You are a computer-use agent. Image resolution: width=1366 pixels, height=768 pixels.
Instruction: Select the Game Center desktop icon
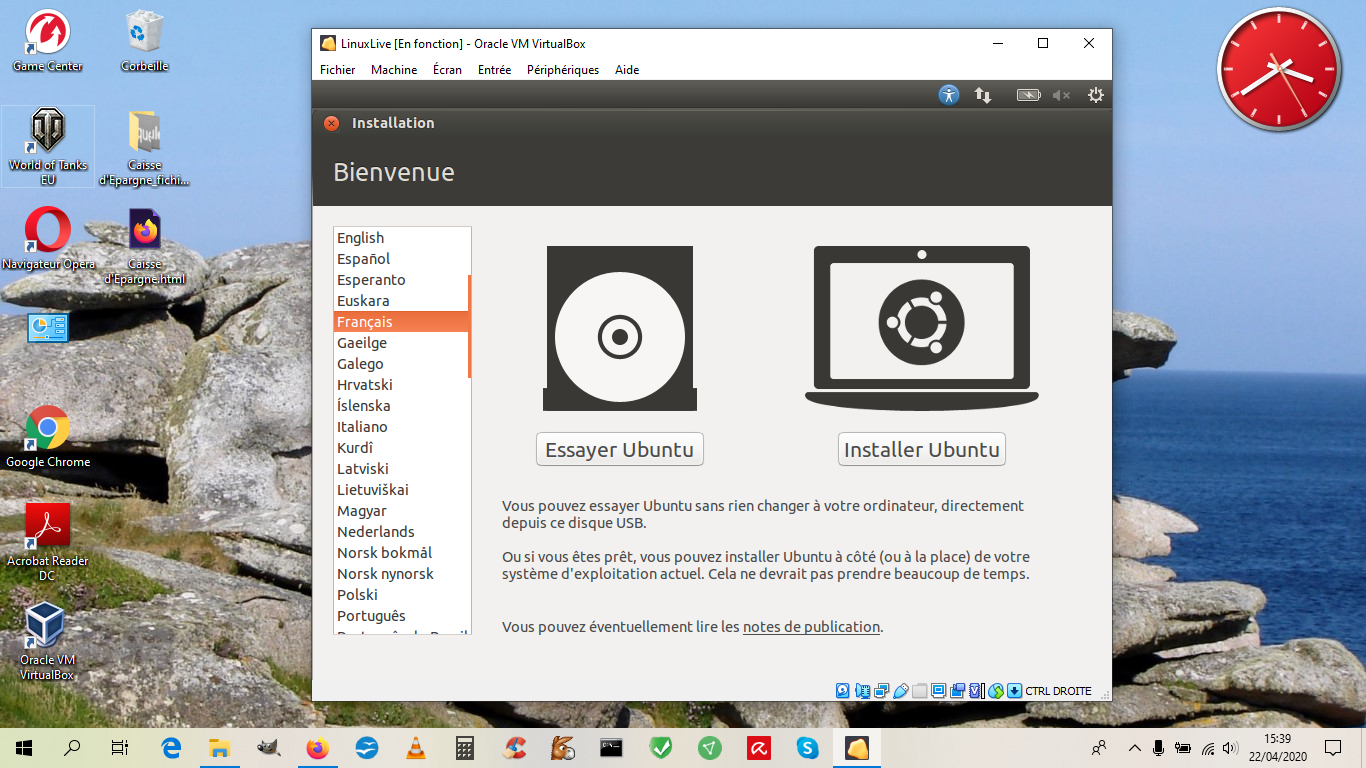47,41
